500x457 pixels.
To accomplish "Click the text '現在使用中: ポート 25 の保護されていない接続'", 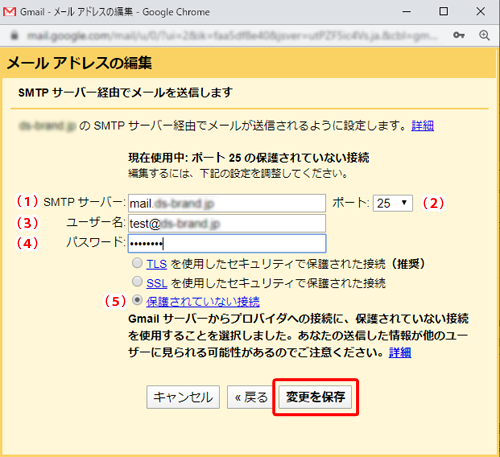I will [x=249, y=158].
